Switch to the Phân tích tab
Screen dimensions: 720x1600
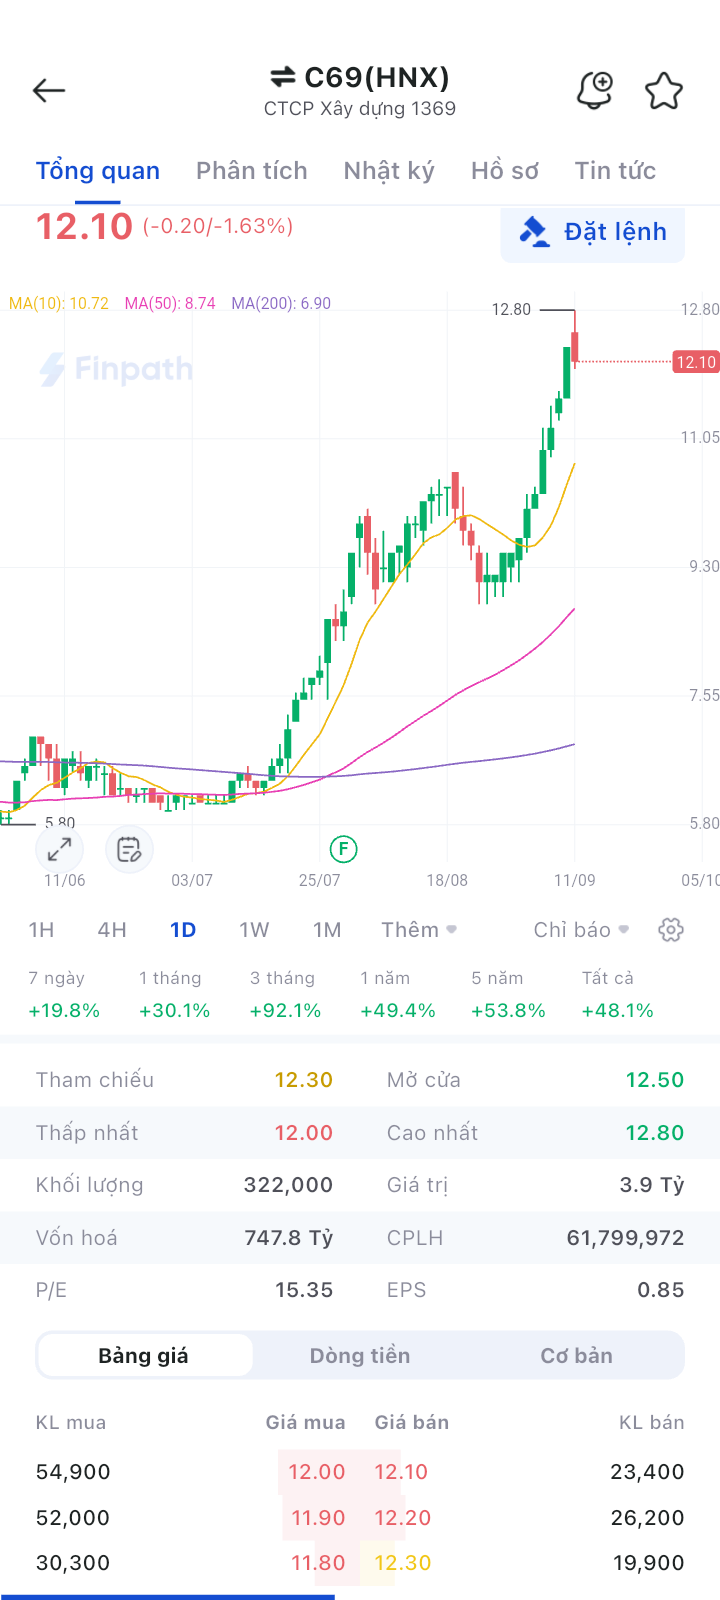tap(252, 171)
